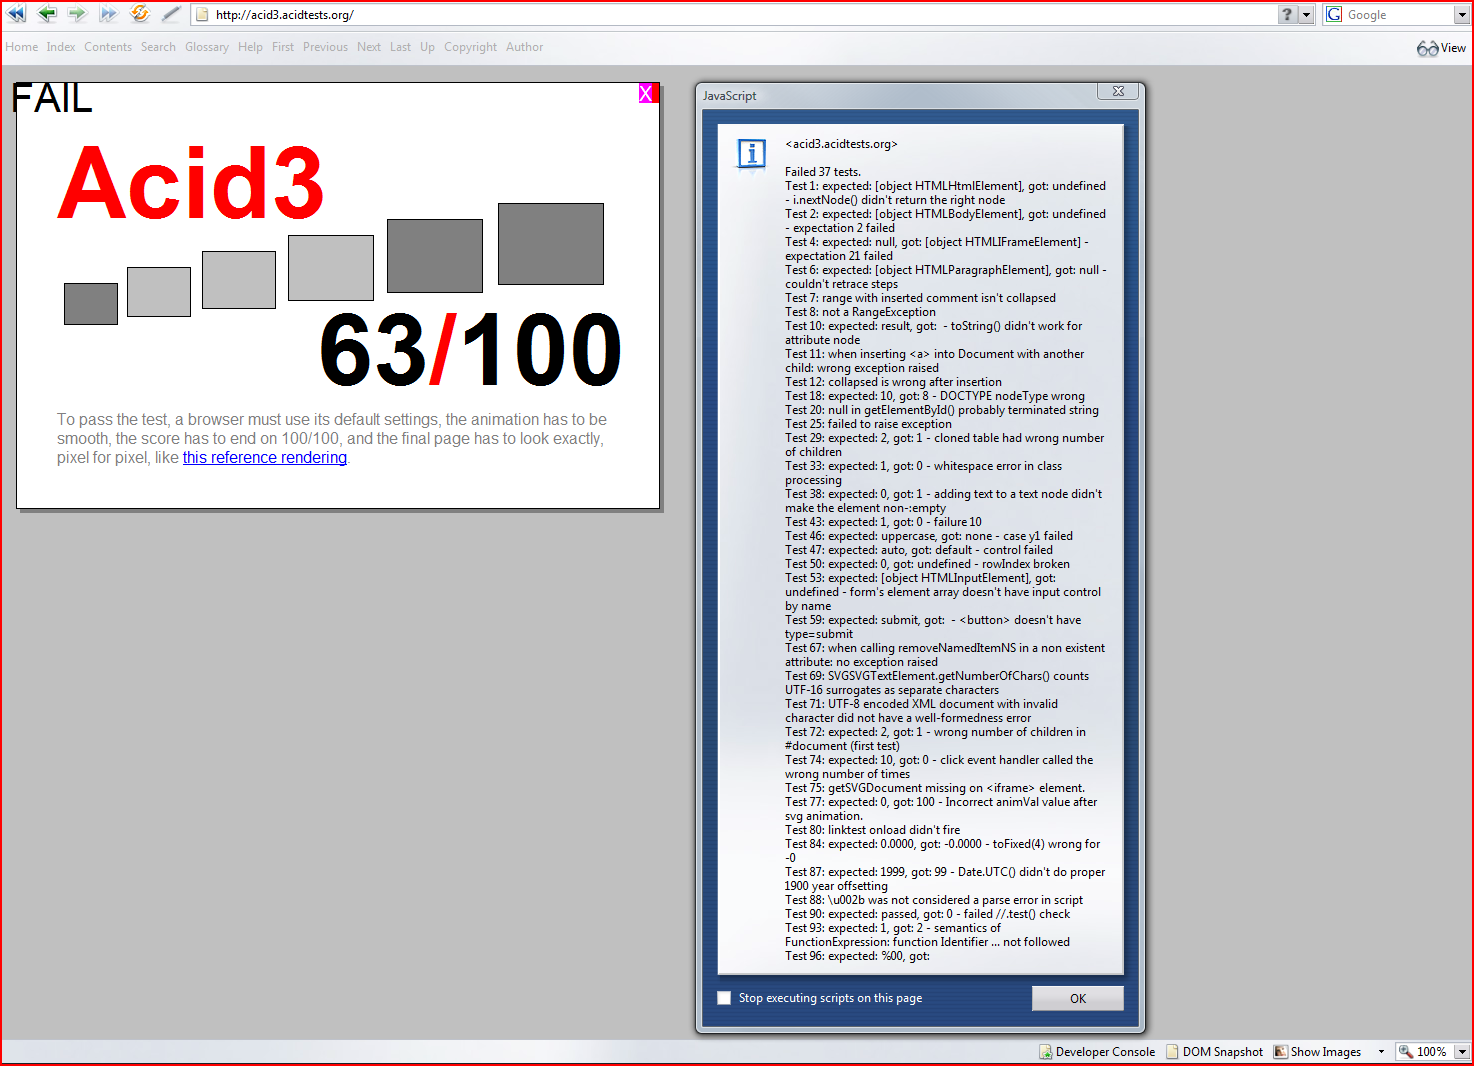The width and height of the screenshot is (1474, 1066).
Task: Click Last in the navigation bar
Action: 400,47
